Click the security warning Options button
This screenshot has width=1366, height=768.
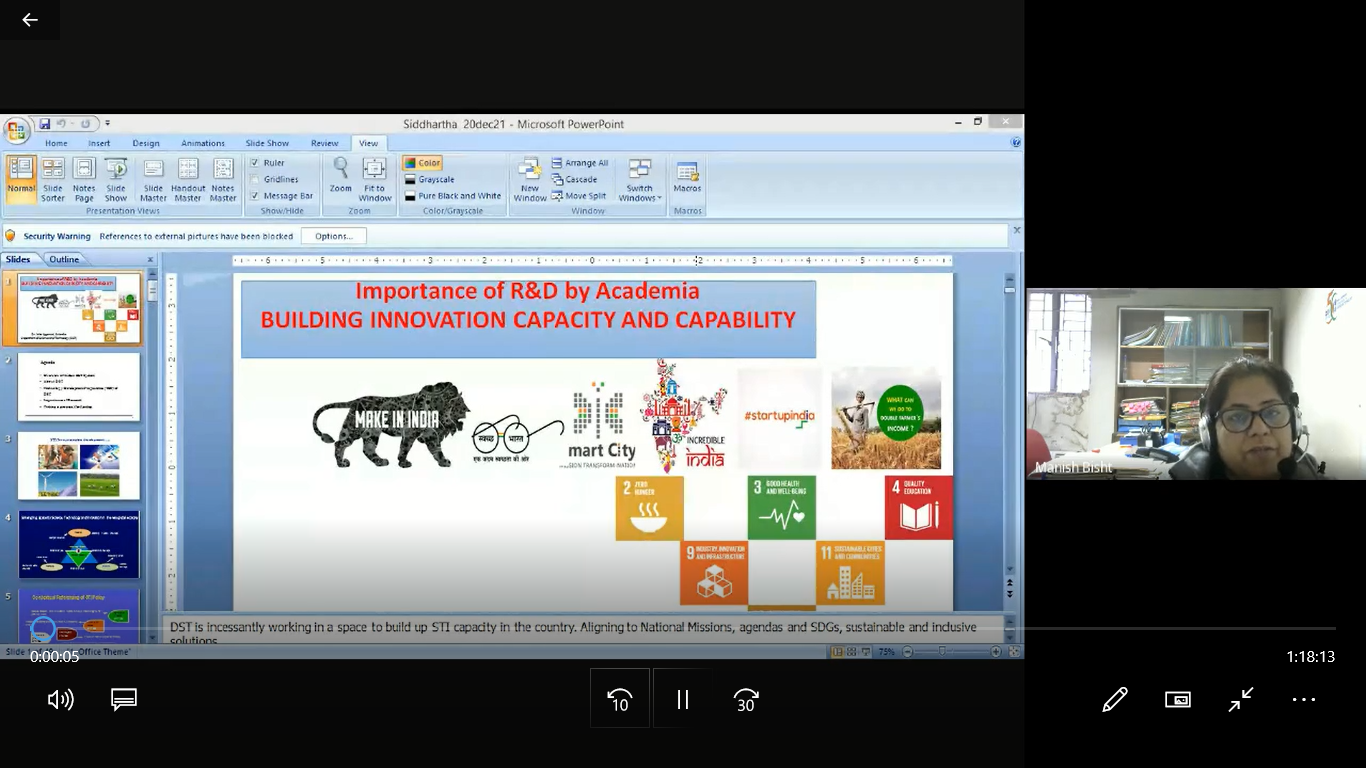click(x=333, y=236)
